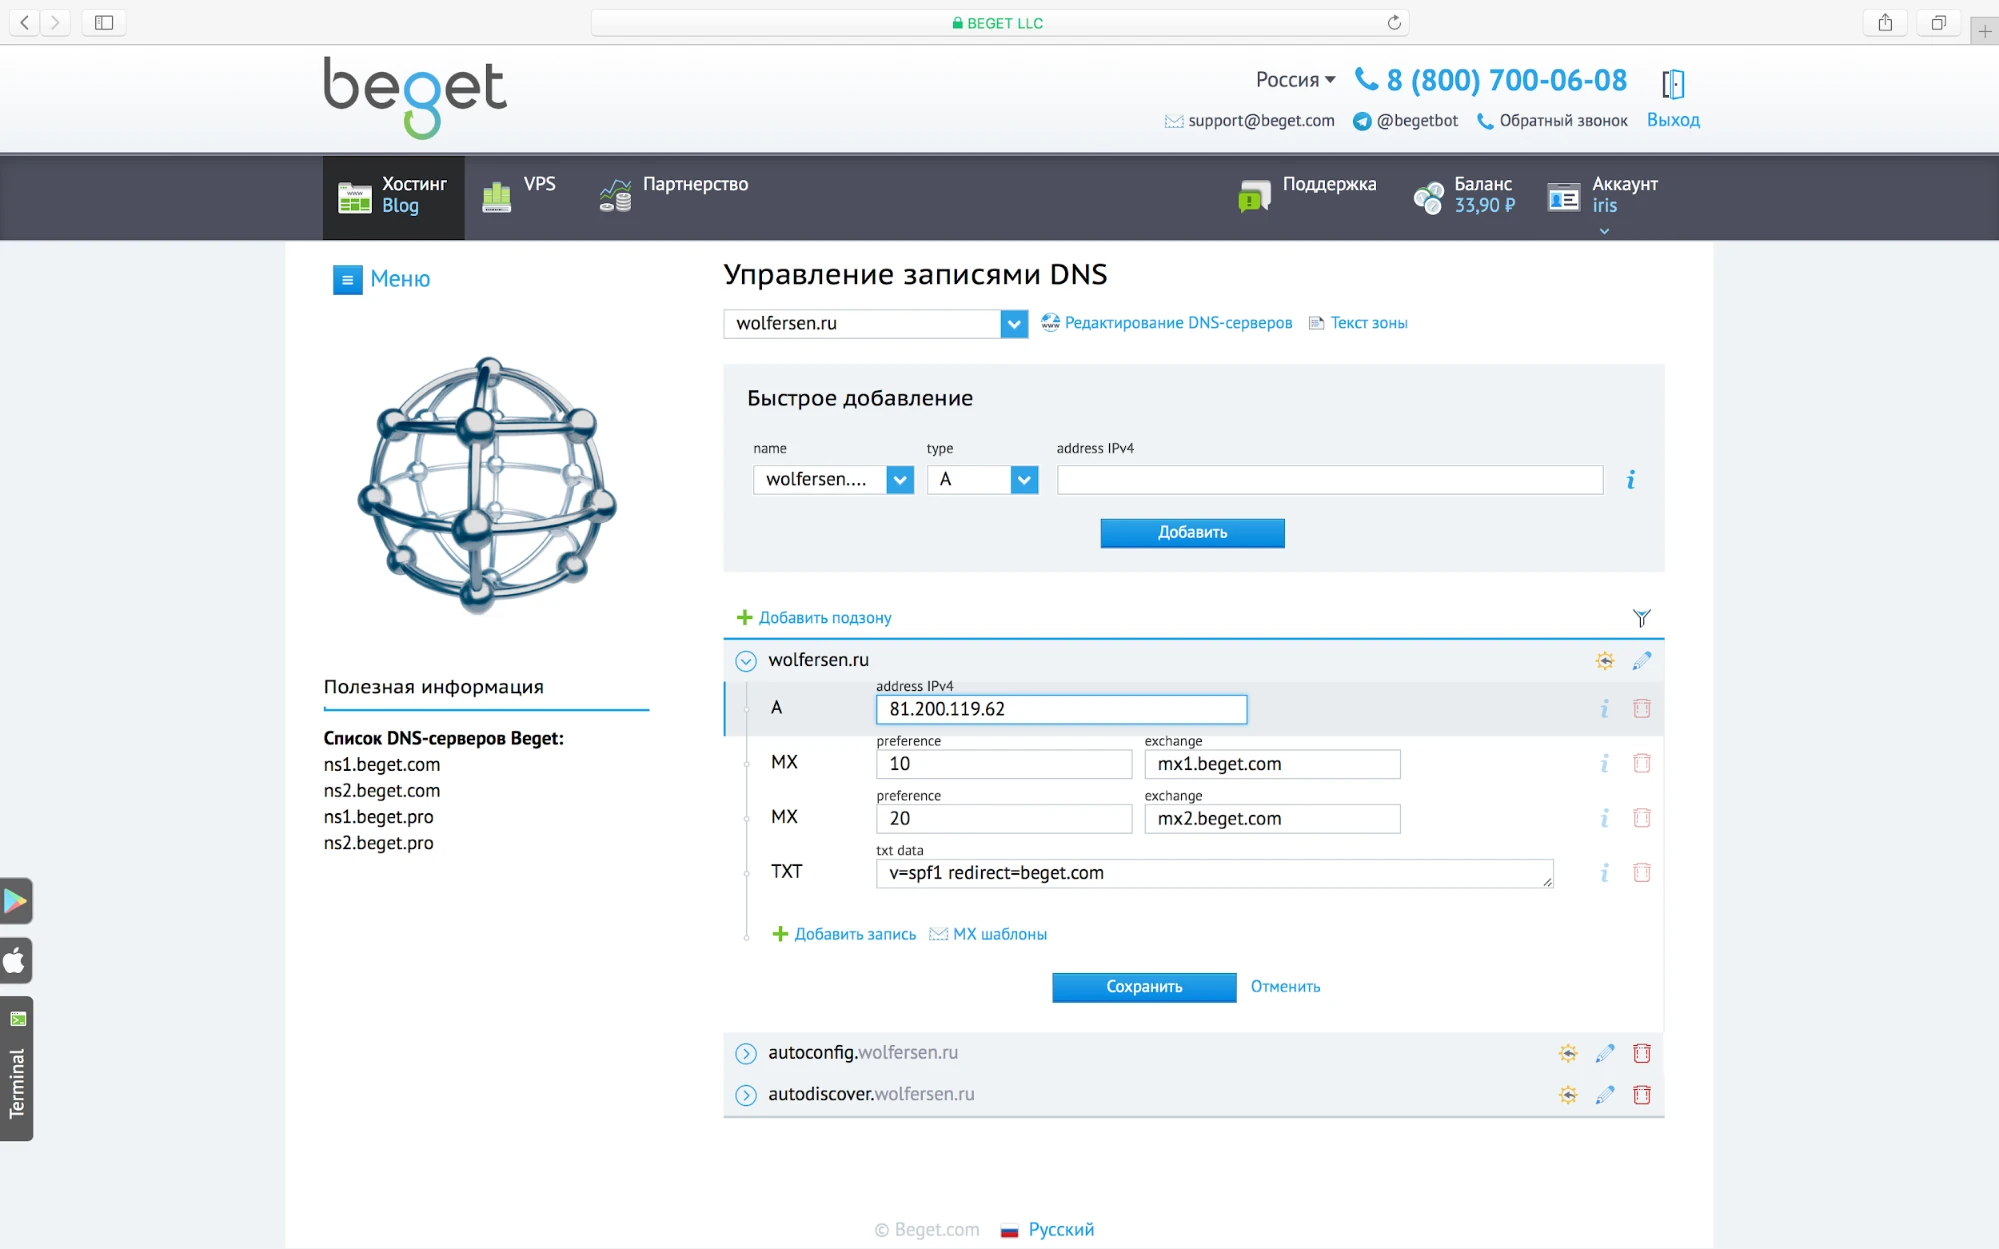Delete autodiscover.wolfersen.ru subzone with trash icon
Image resolution: width=1999 pixels, height=1249 pixels.
pos(1641,1095)
